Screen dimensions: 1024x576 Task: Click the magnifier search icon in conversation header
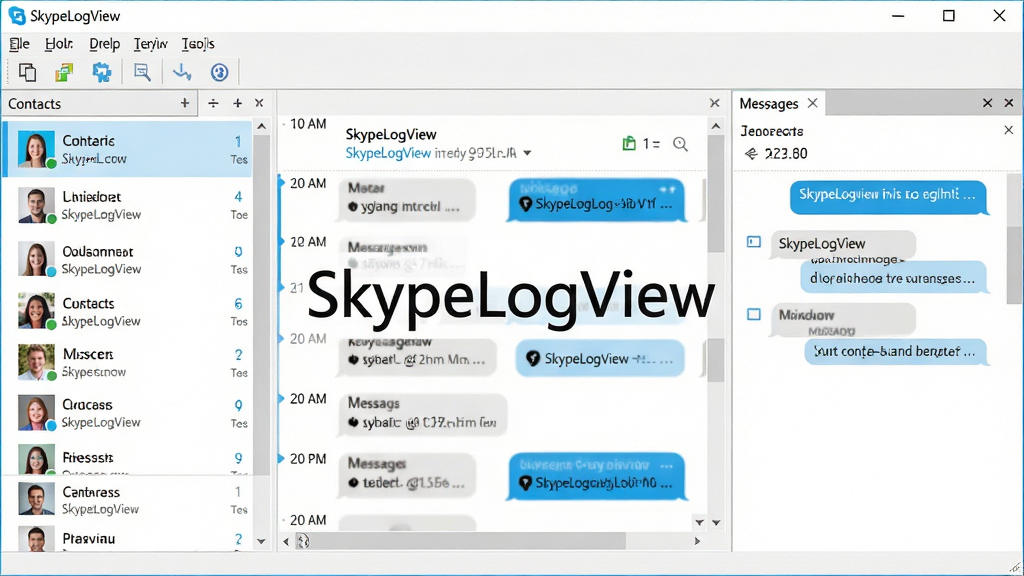pyautogui.click(x=680, y=144)
